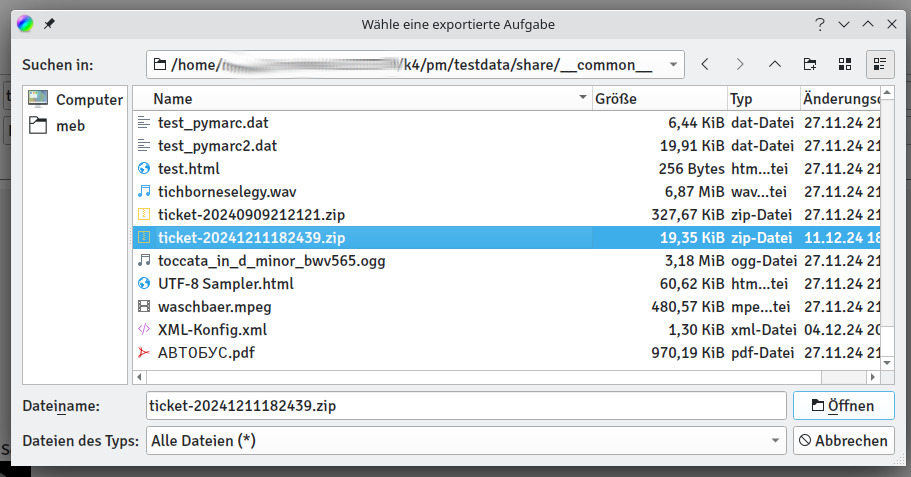
Task: Click the horizontal scrollbar right arrow
Action: pos(873,377)
